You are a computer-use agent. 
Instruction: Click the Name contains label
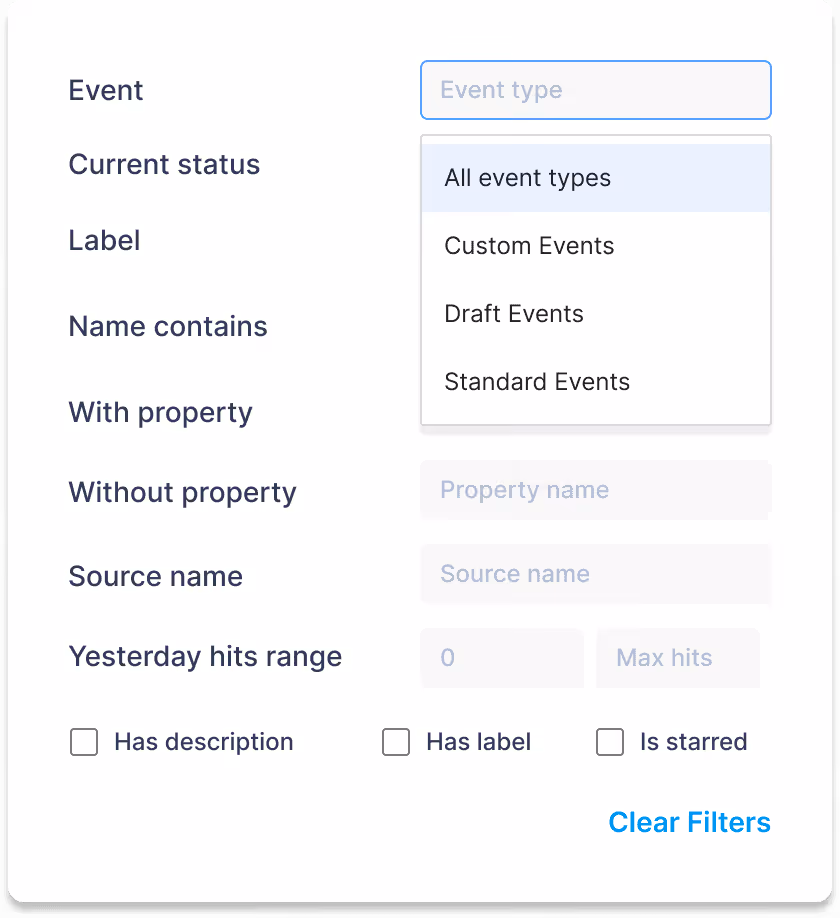[x=167, y=326]
